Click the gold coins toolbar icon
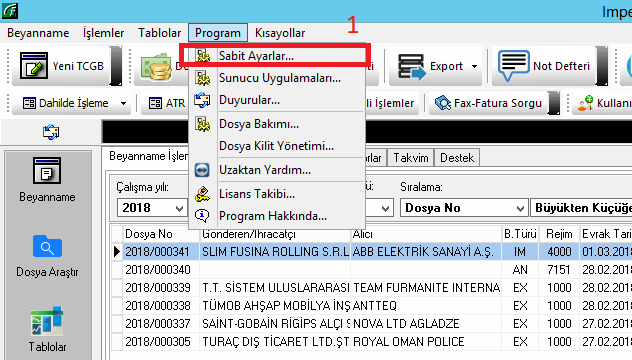Viewport: 632px width, 360px height. point(156,66)
